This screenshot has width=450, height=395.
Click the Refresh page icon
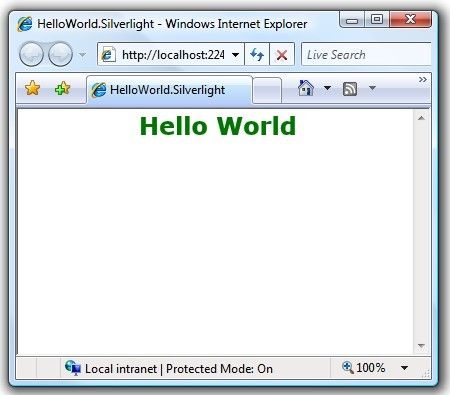click(x=257, y=54)
